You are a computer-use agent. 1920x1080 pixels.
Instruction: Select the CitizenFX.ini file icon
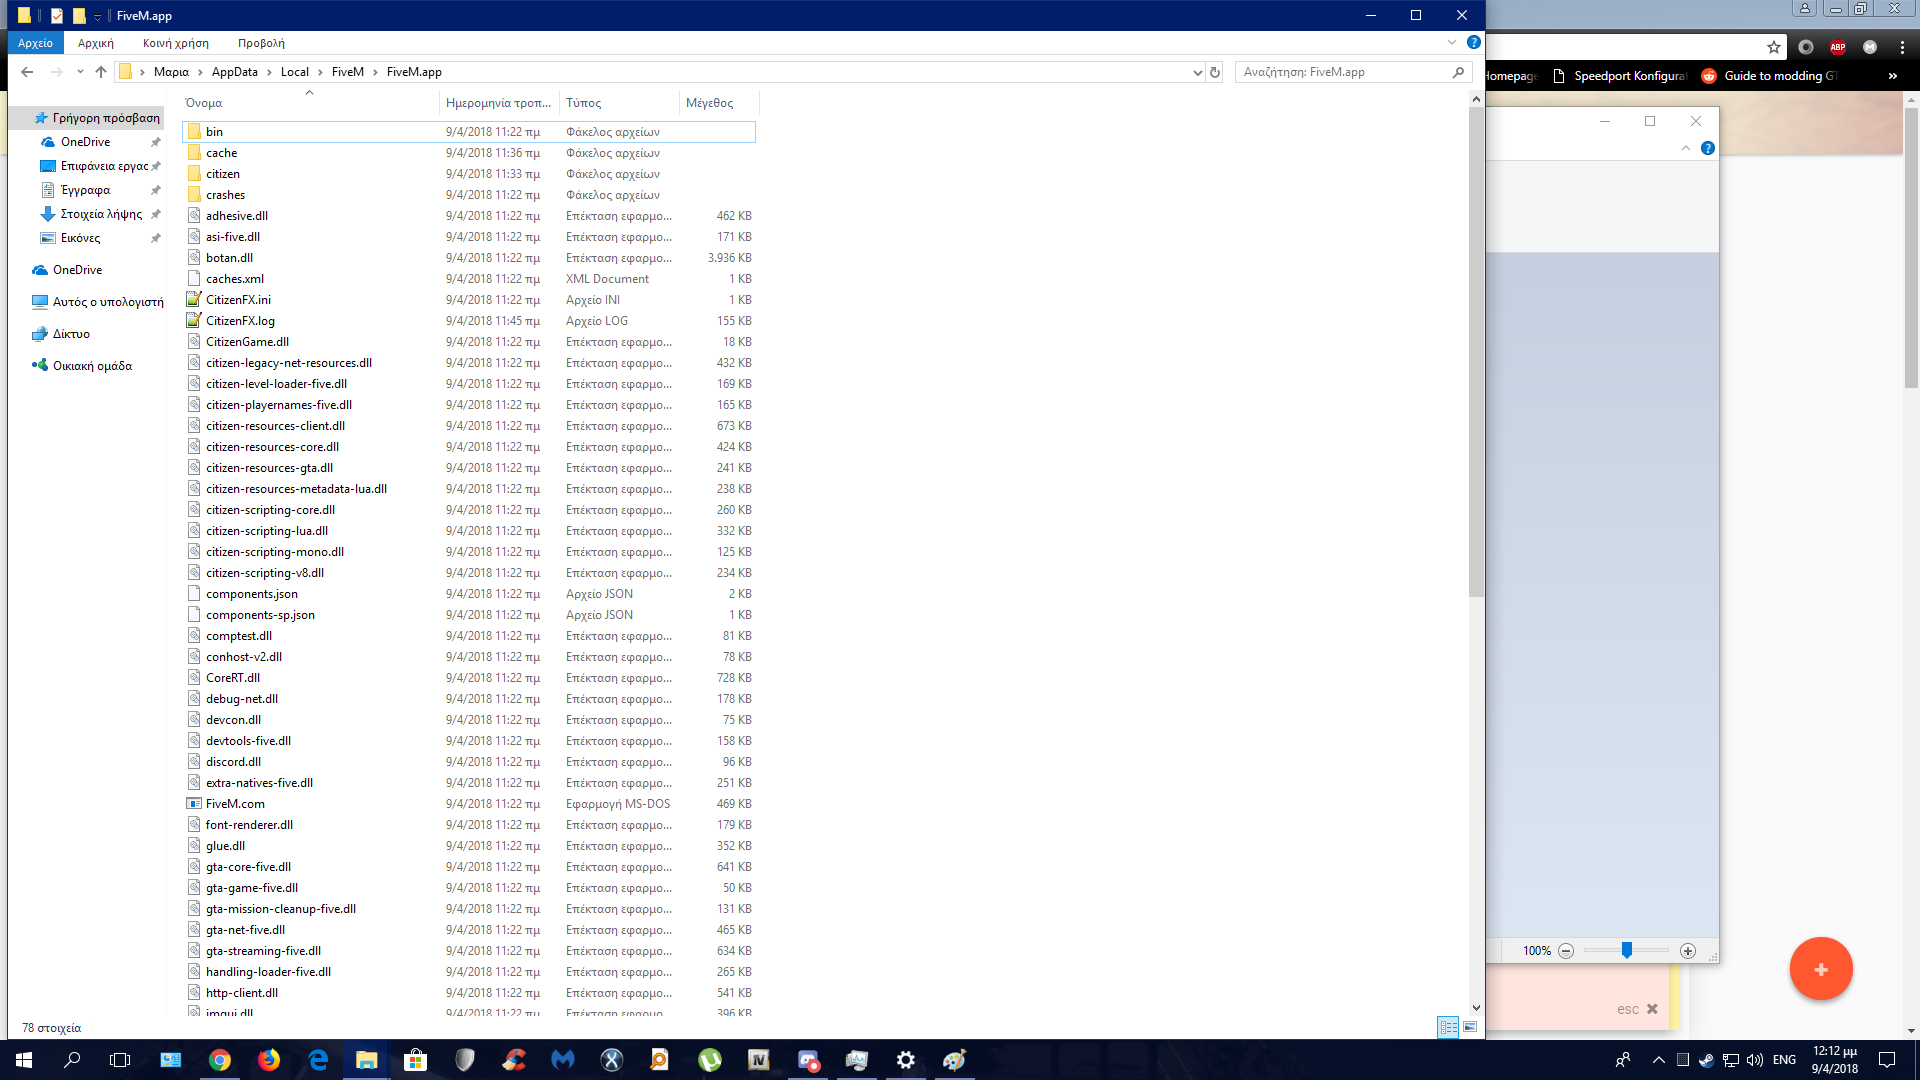coord(194,299)
